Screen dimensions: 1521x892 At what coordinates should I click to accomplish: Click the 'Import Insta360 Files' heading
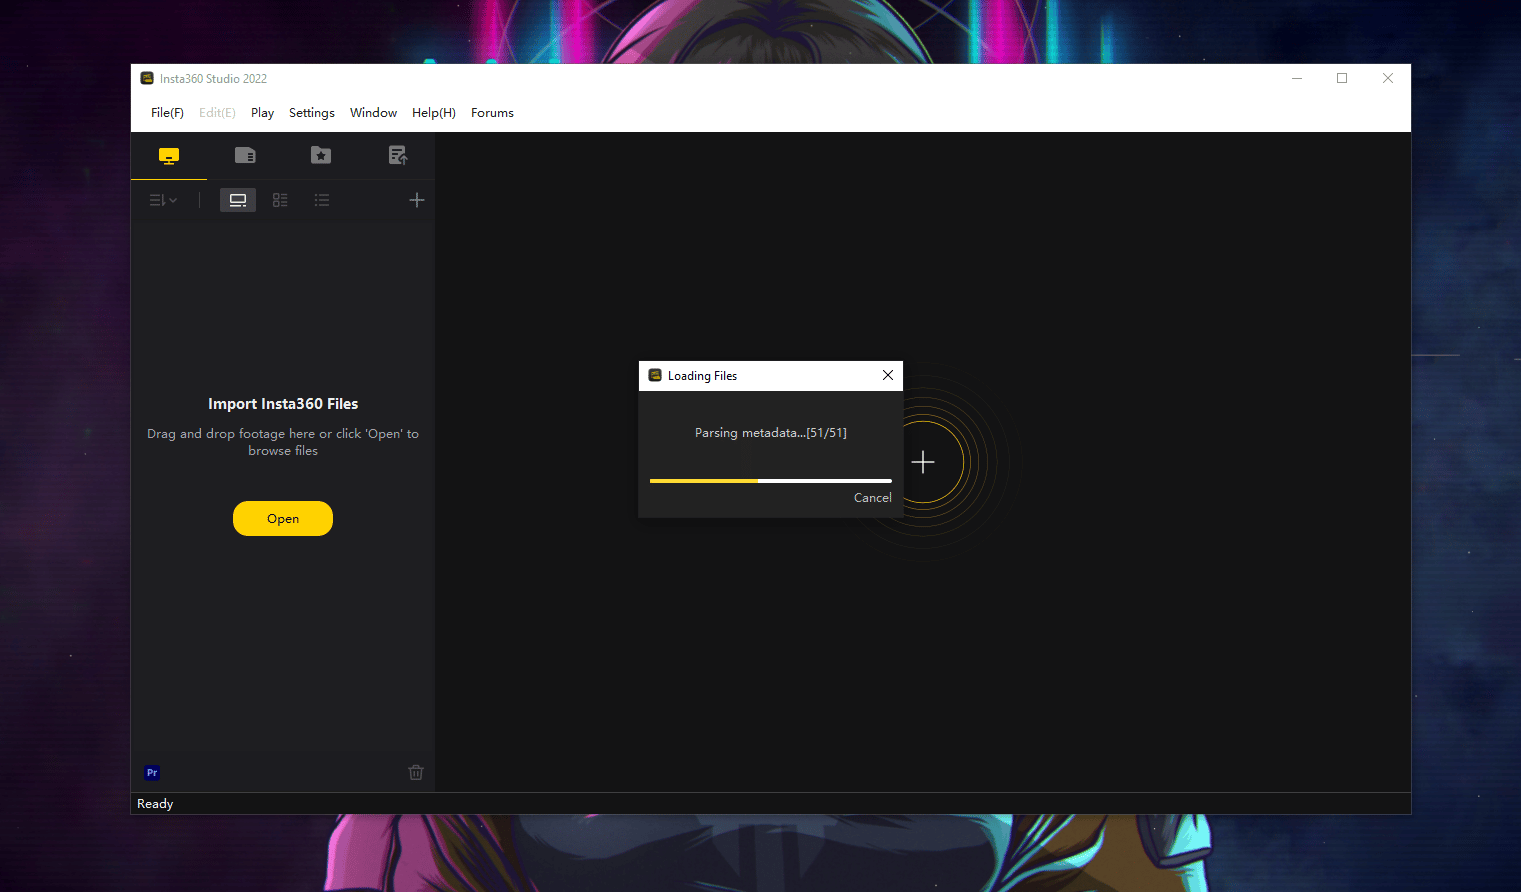283,404
